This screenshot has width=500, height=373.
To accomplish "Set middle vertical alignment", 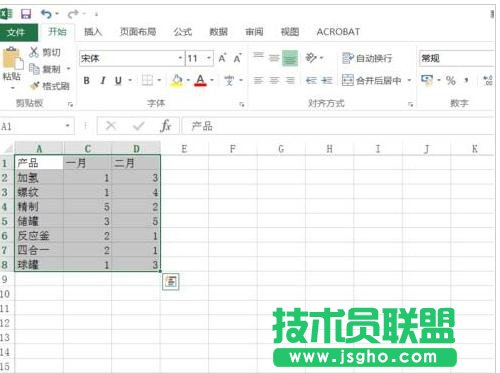I will point(274,58).
